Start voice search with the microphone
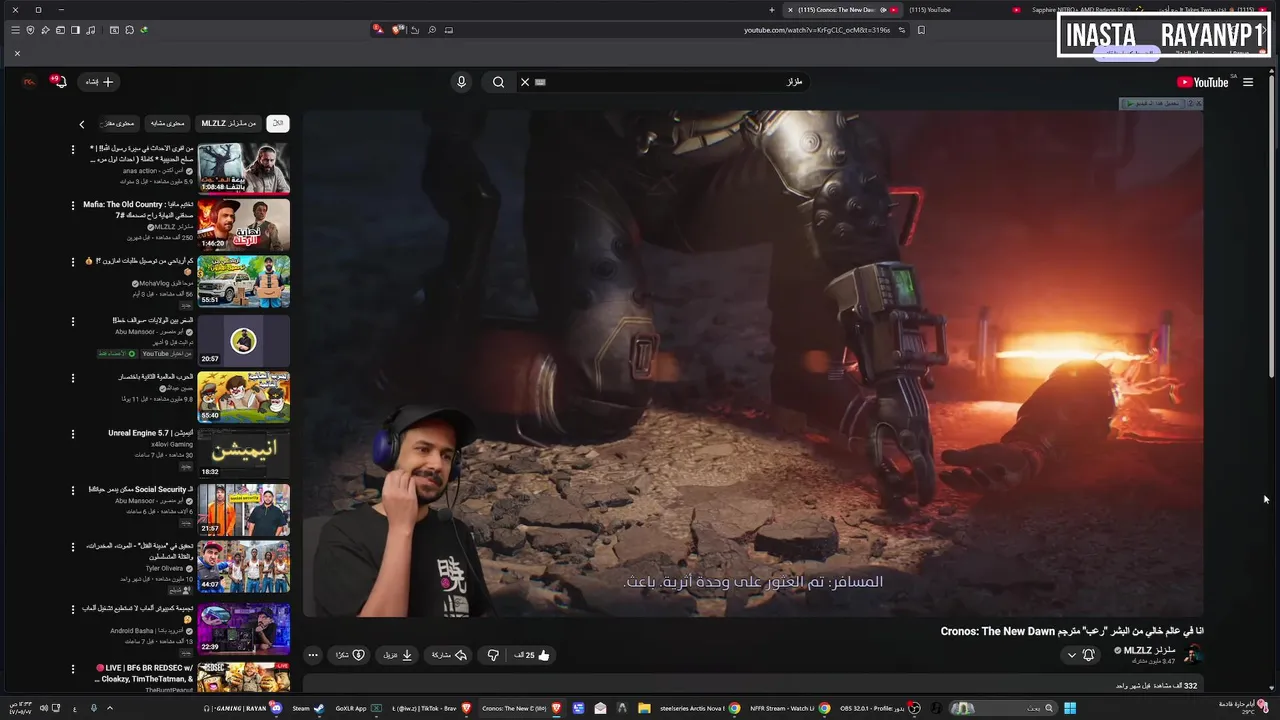Viewport: 1280px width, 720px height. [461, 82]
